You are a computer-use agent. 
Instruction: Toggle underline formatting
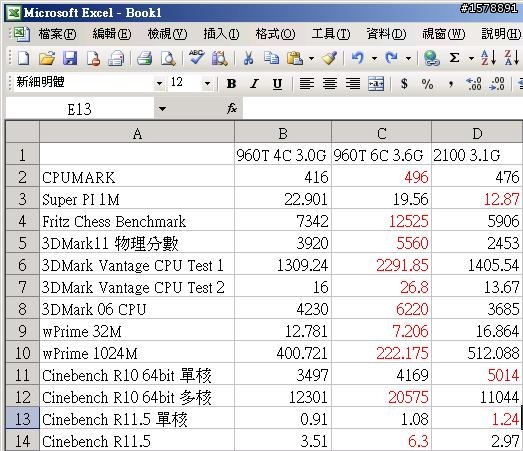pos(277,84)
